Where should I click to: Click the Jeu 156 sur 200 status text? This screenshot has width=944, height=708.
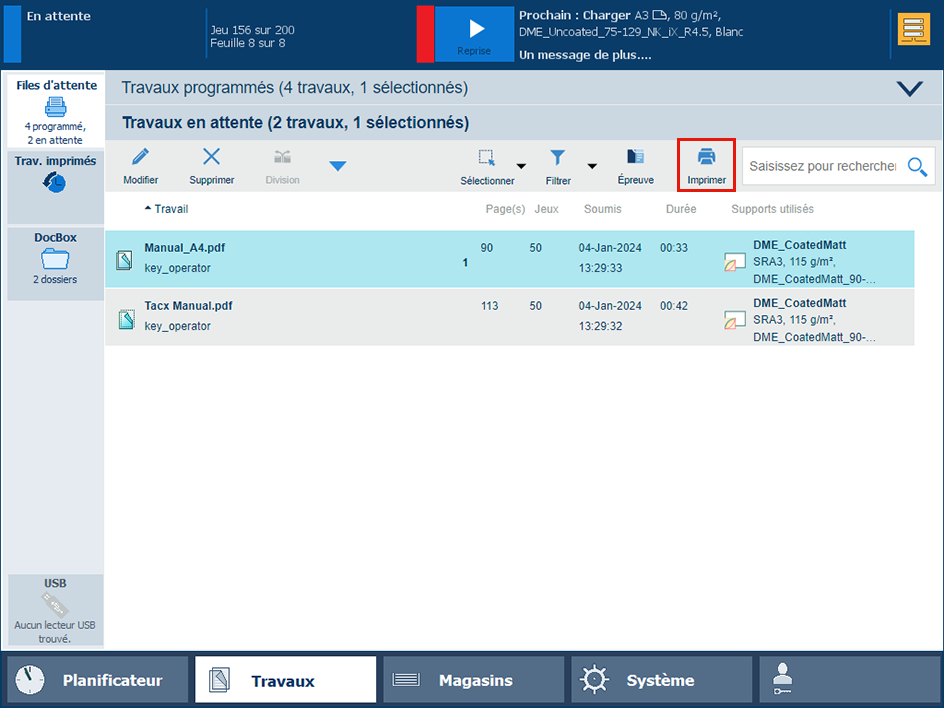point(252,30)
